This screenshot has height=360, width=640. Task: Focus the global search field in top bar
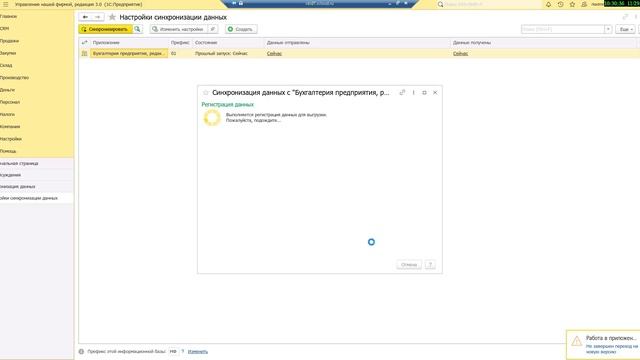tap(492, 4)
